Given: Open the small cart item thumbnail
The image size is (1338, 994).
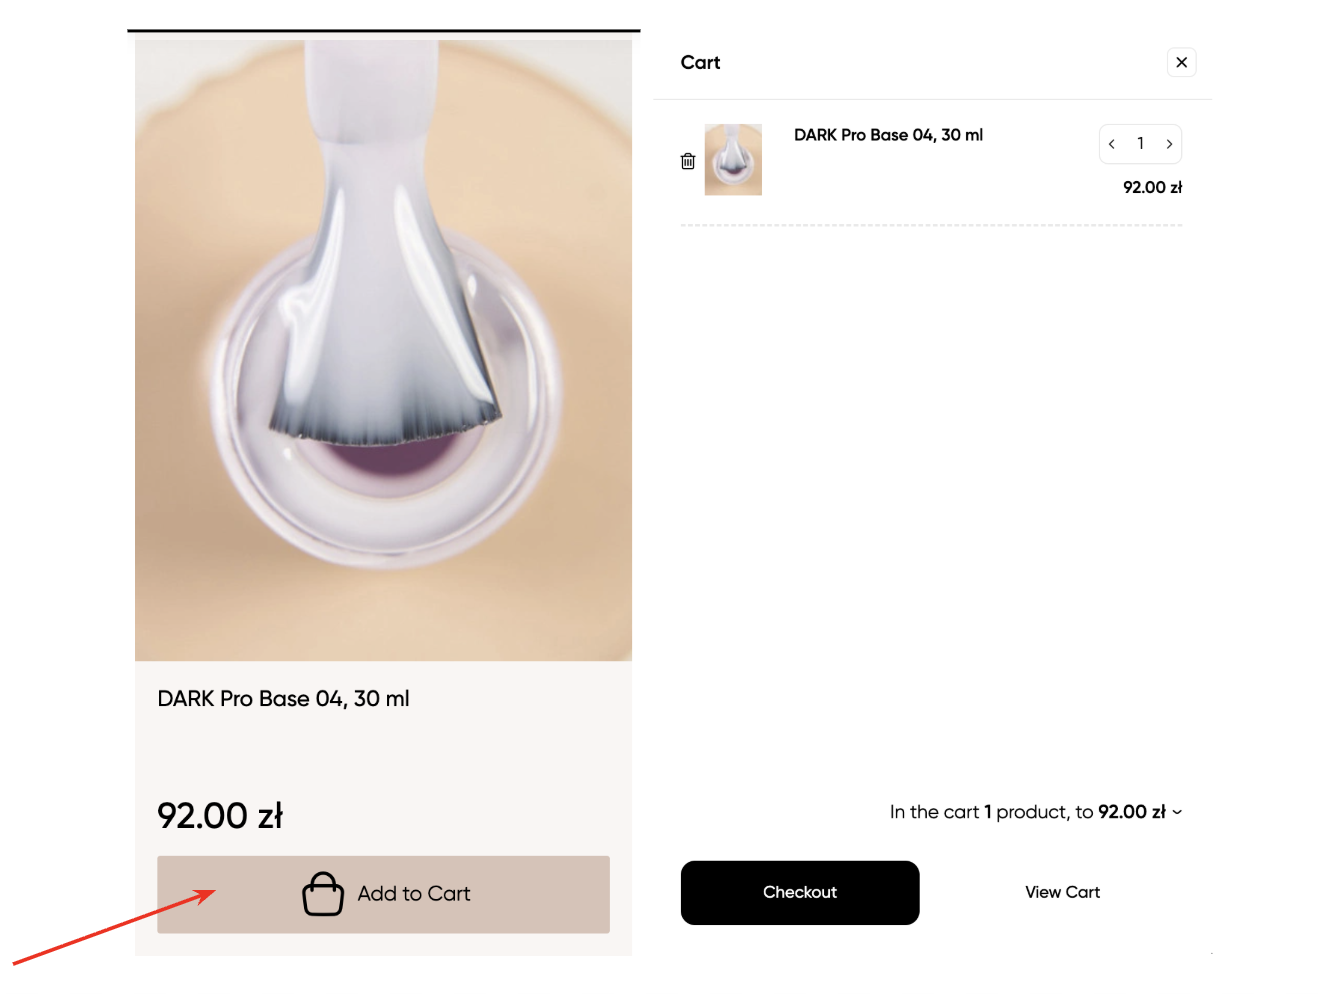Looking at the screenshot, I should pyautogui.click(x=733, y=160).
